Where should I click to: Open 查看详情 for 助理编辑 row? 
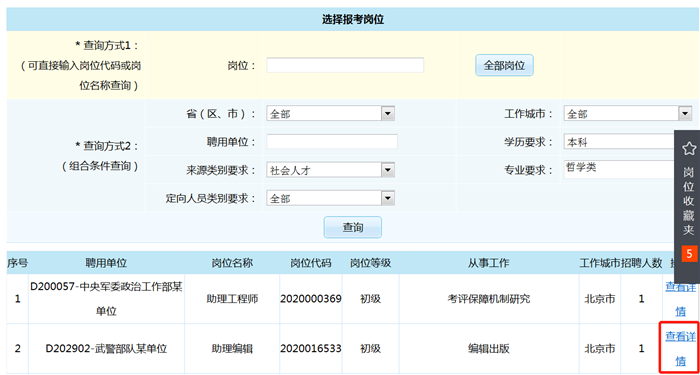tap(681, 348)
